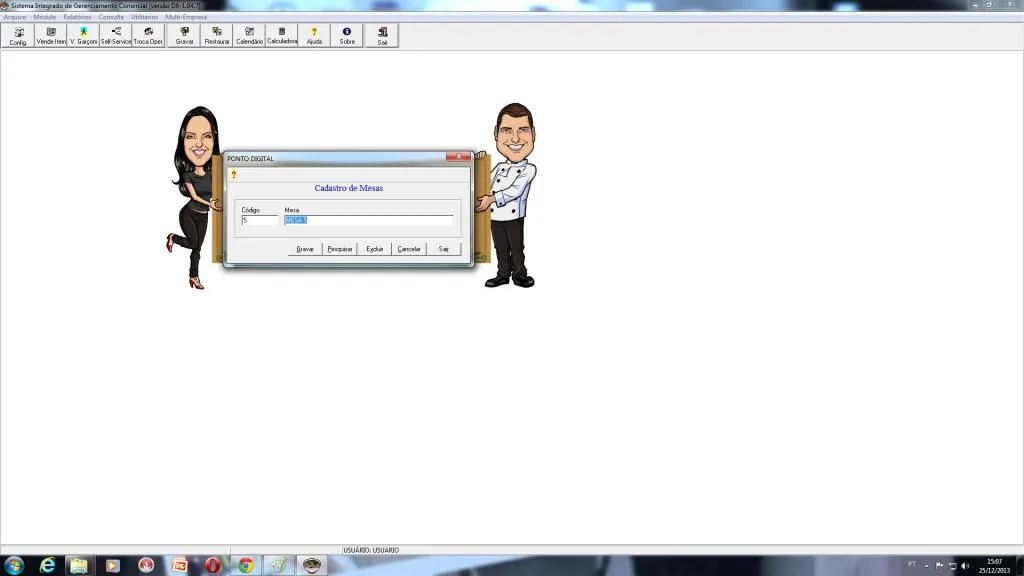Click the Cadastro de Mesas heading
Screen dimensions: 1024x576
coord(349,188)
